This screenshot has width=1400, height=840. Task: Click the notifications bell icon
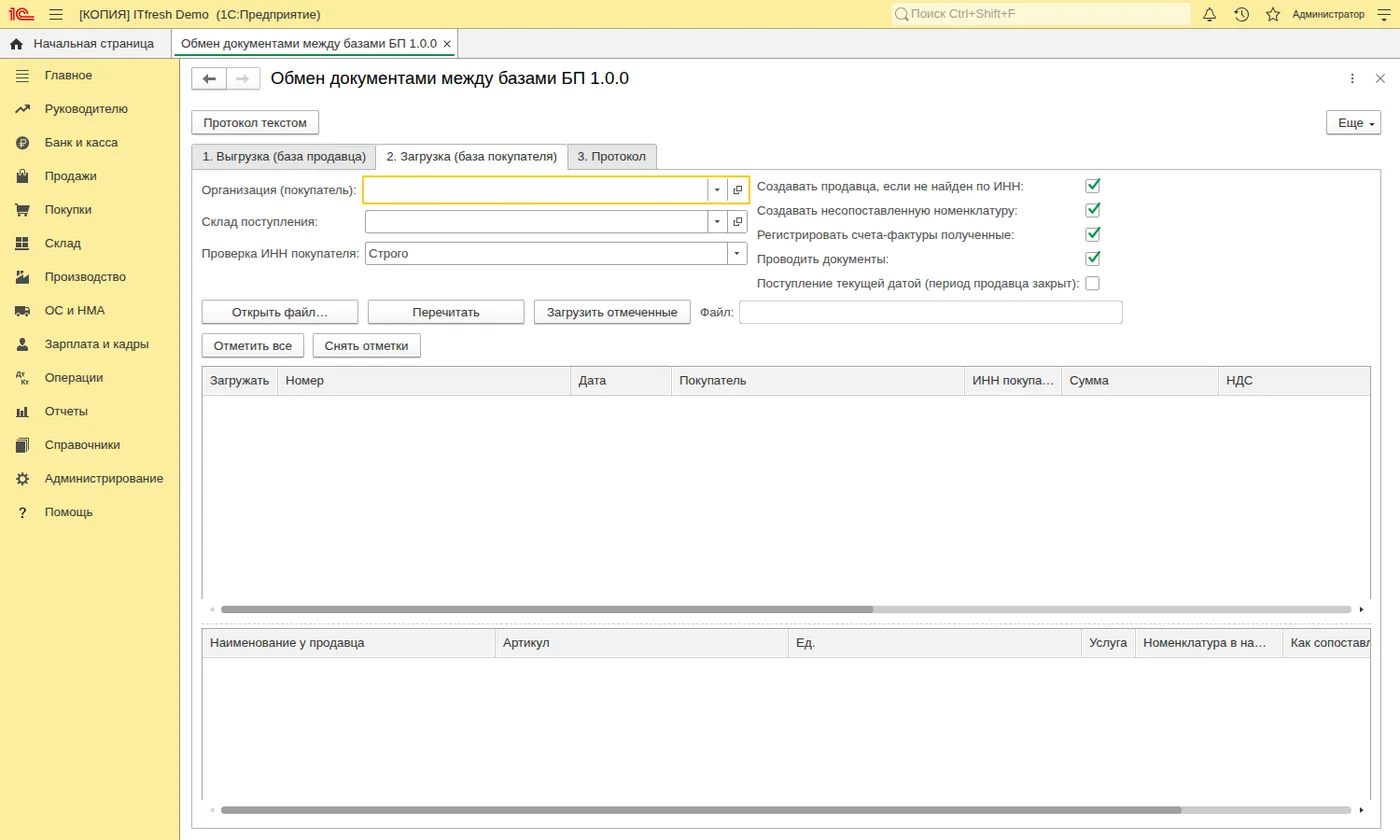tap(1210, 14)
